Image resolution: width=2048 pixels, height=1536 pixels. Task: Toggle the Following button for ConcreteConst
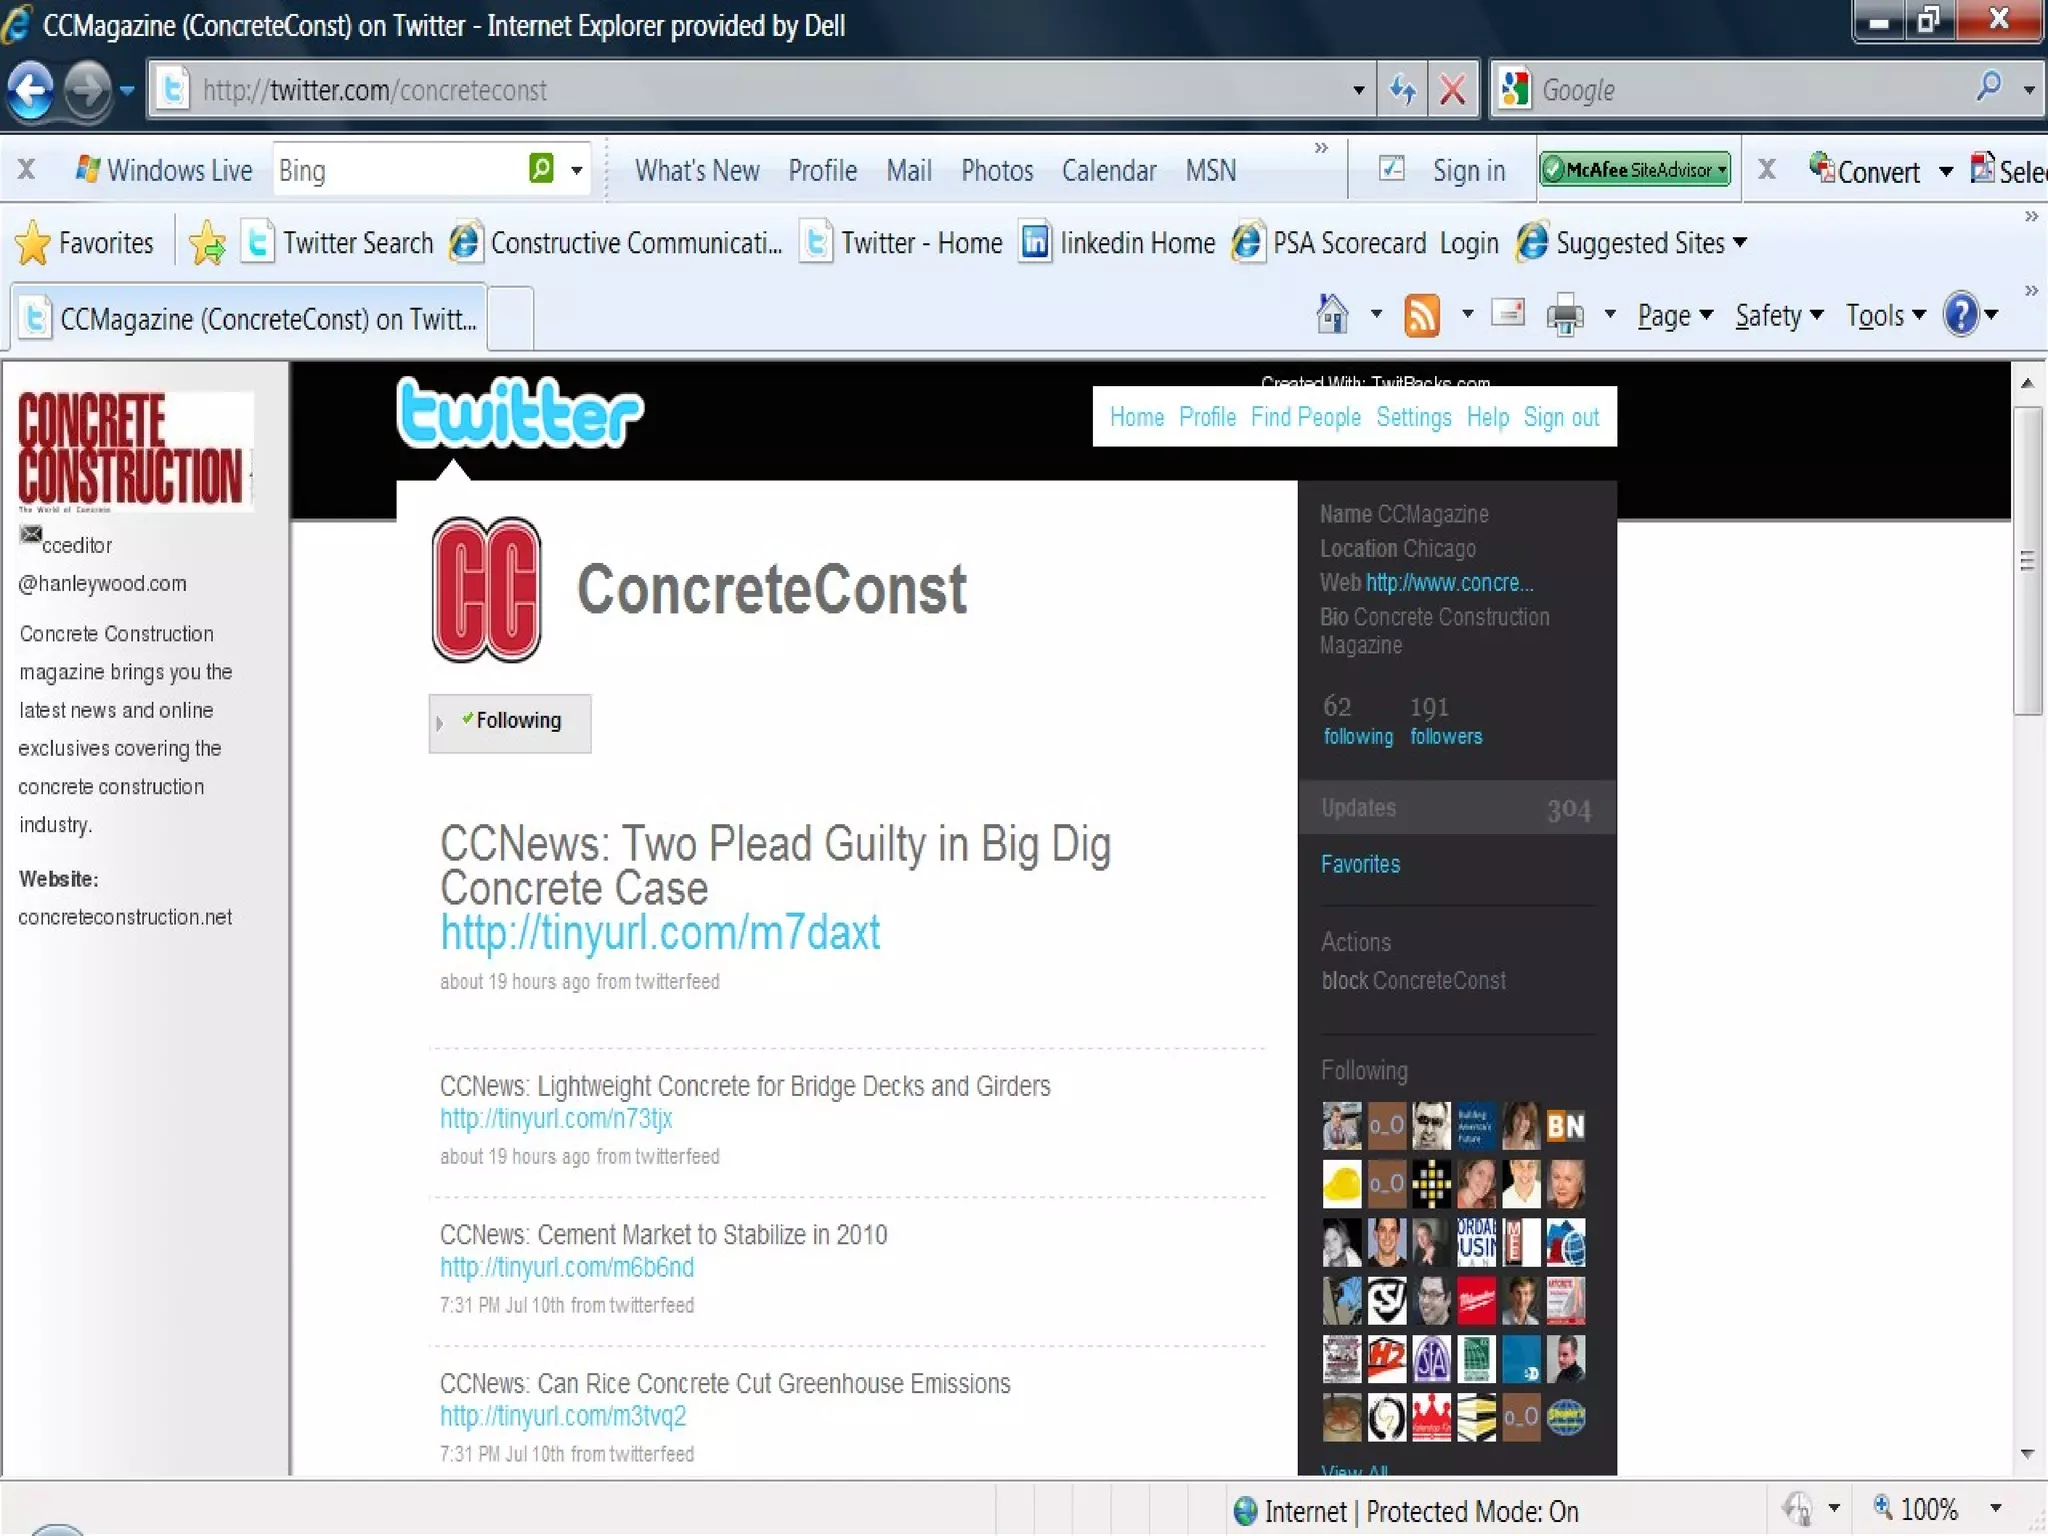(510, 722)
